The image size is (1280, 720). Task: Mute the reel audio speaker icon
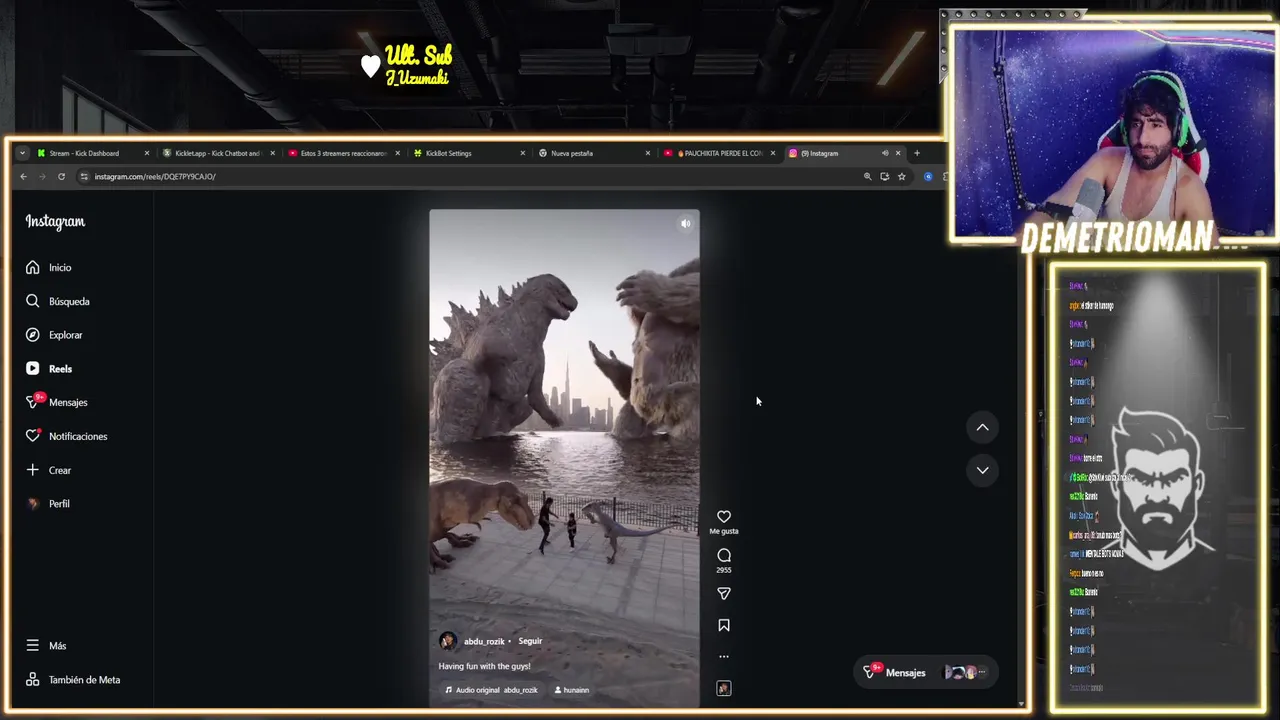[x=685, y=224]
